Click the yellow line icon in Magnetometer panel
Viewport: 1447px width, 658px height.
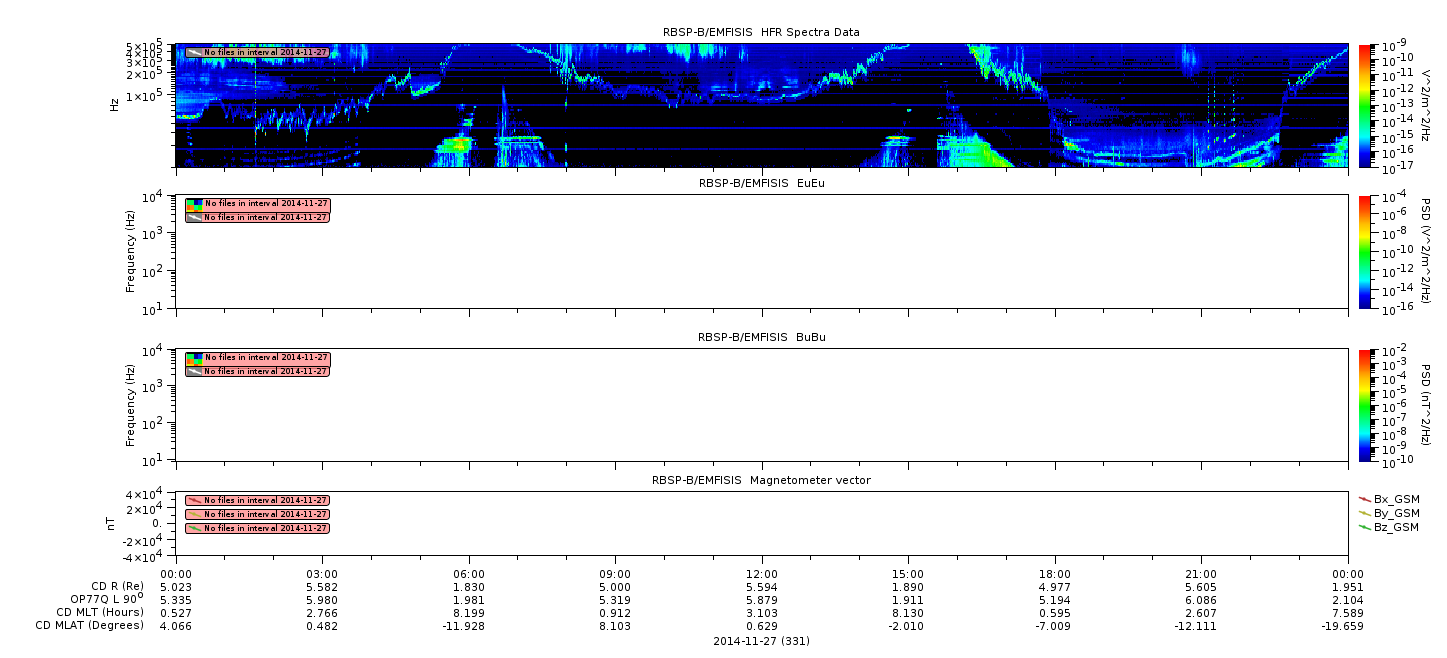coord(195,514)
